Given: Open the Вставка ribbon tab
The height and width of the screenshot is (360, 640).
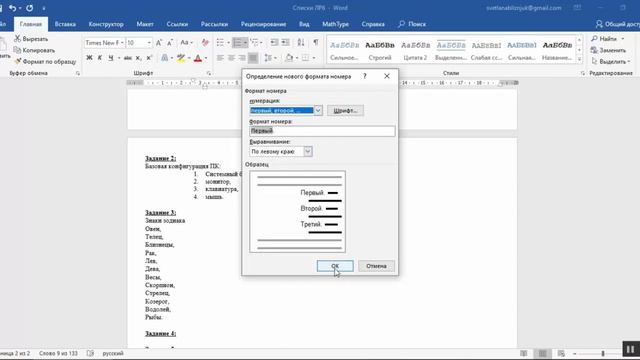Looking at the screenshot, I should [65, 24].
